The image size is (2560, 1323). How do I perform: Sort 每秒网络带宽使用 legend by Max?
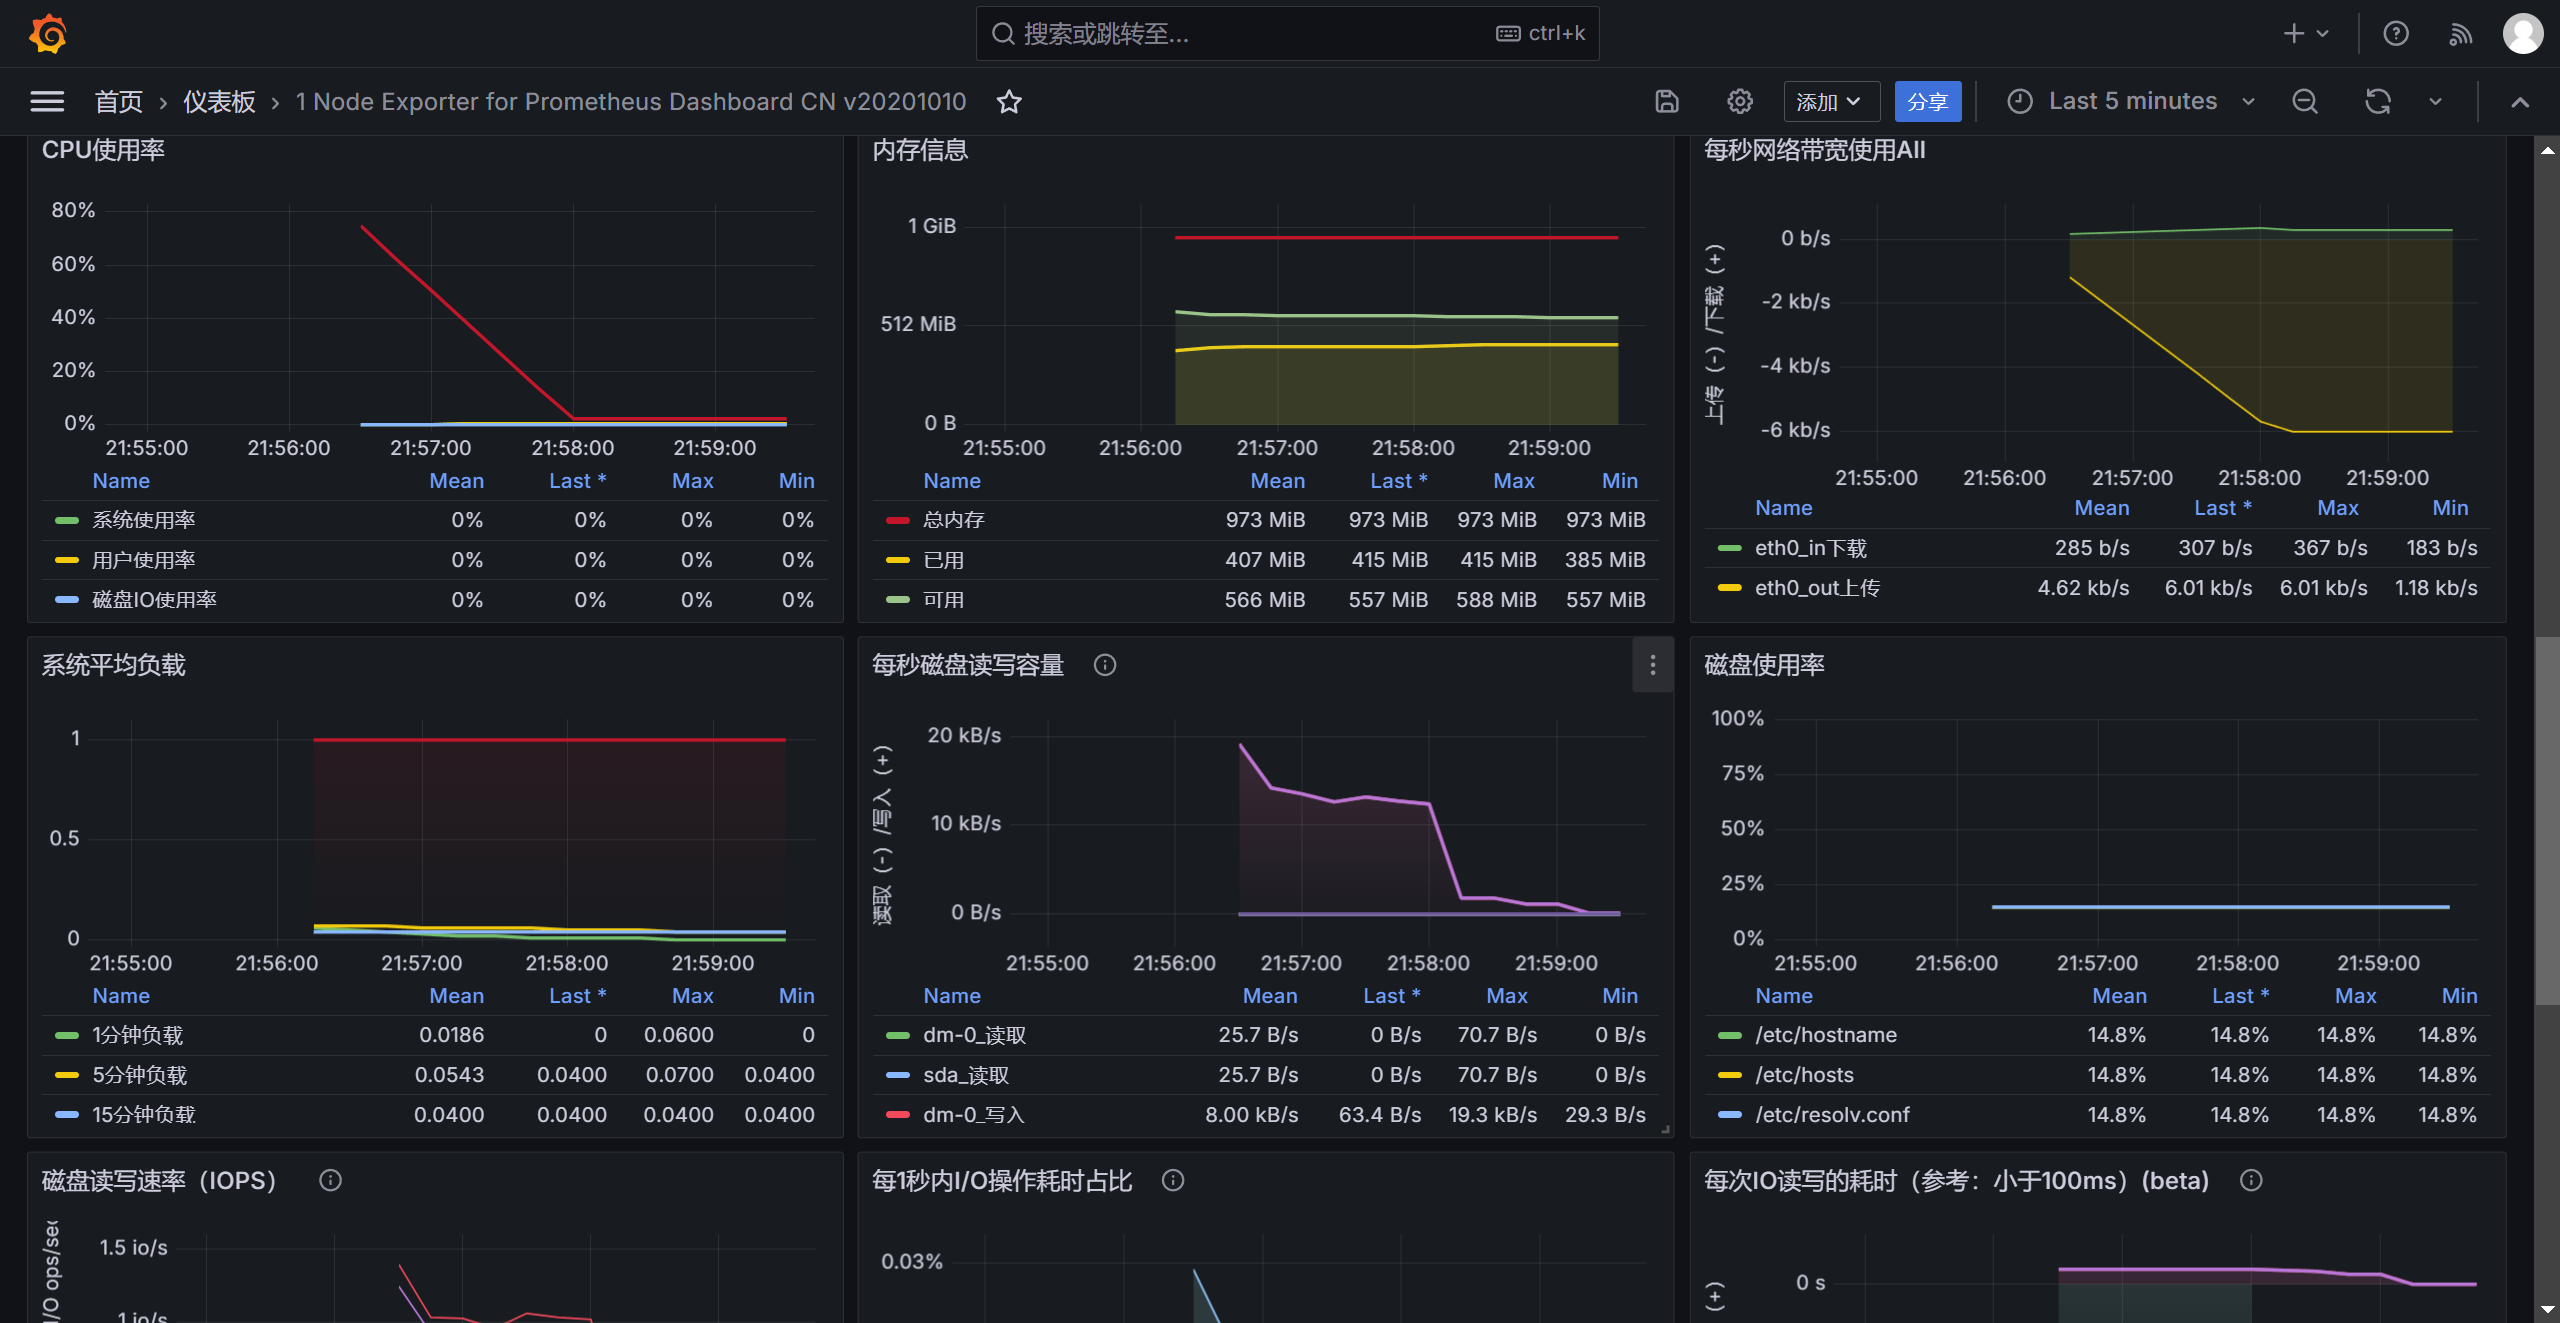(2337, 508)
